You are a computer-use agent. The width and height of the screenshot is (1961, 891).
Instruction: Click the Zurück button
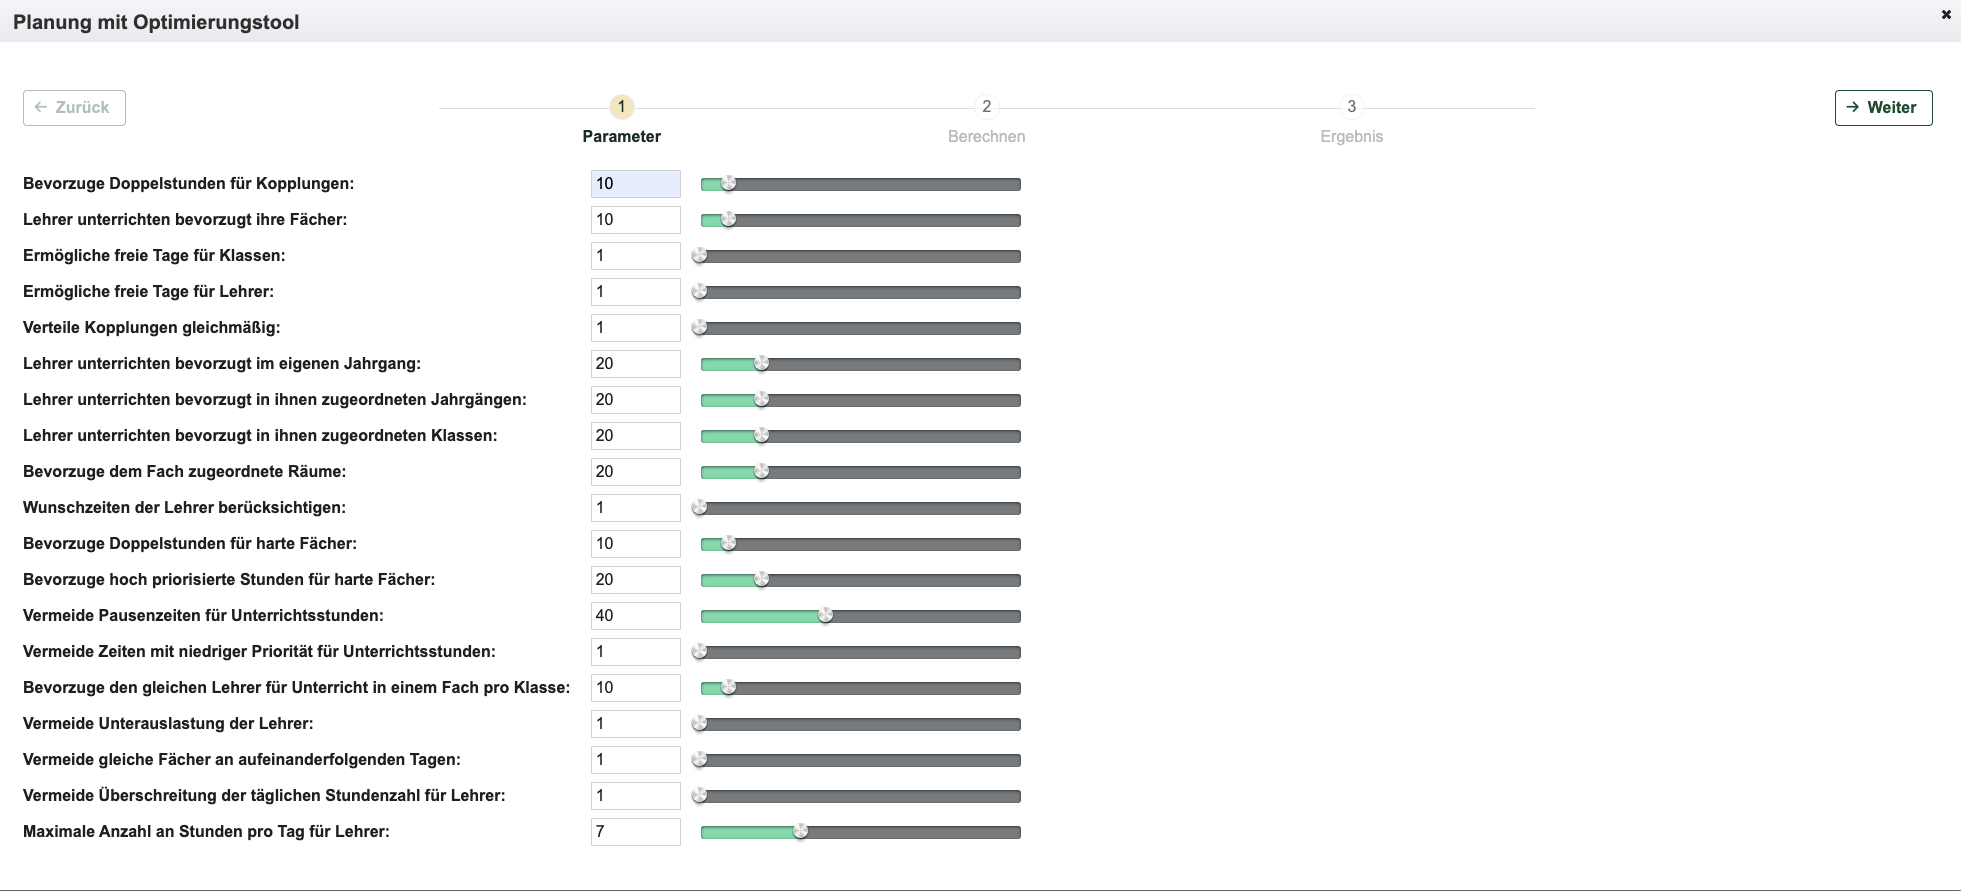(x=74, y=108)
